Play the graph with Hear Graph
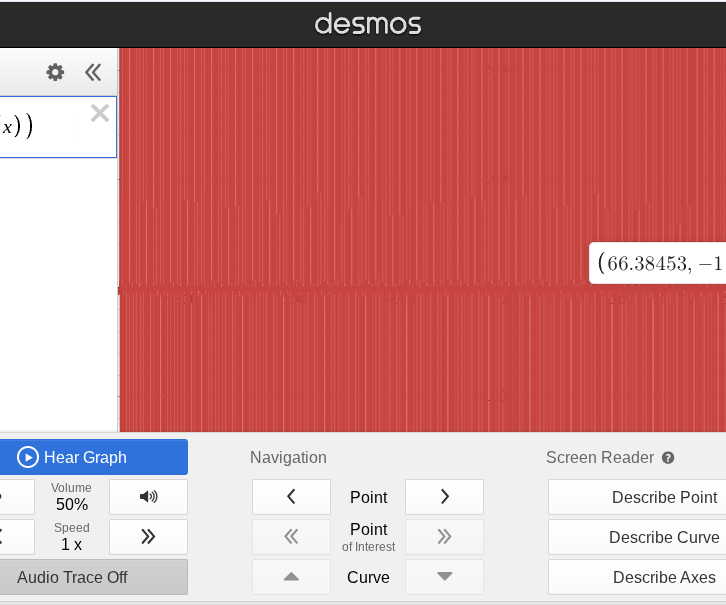 93,457
